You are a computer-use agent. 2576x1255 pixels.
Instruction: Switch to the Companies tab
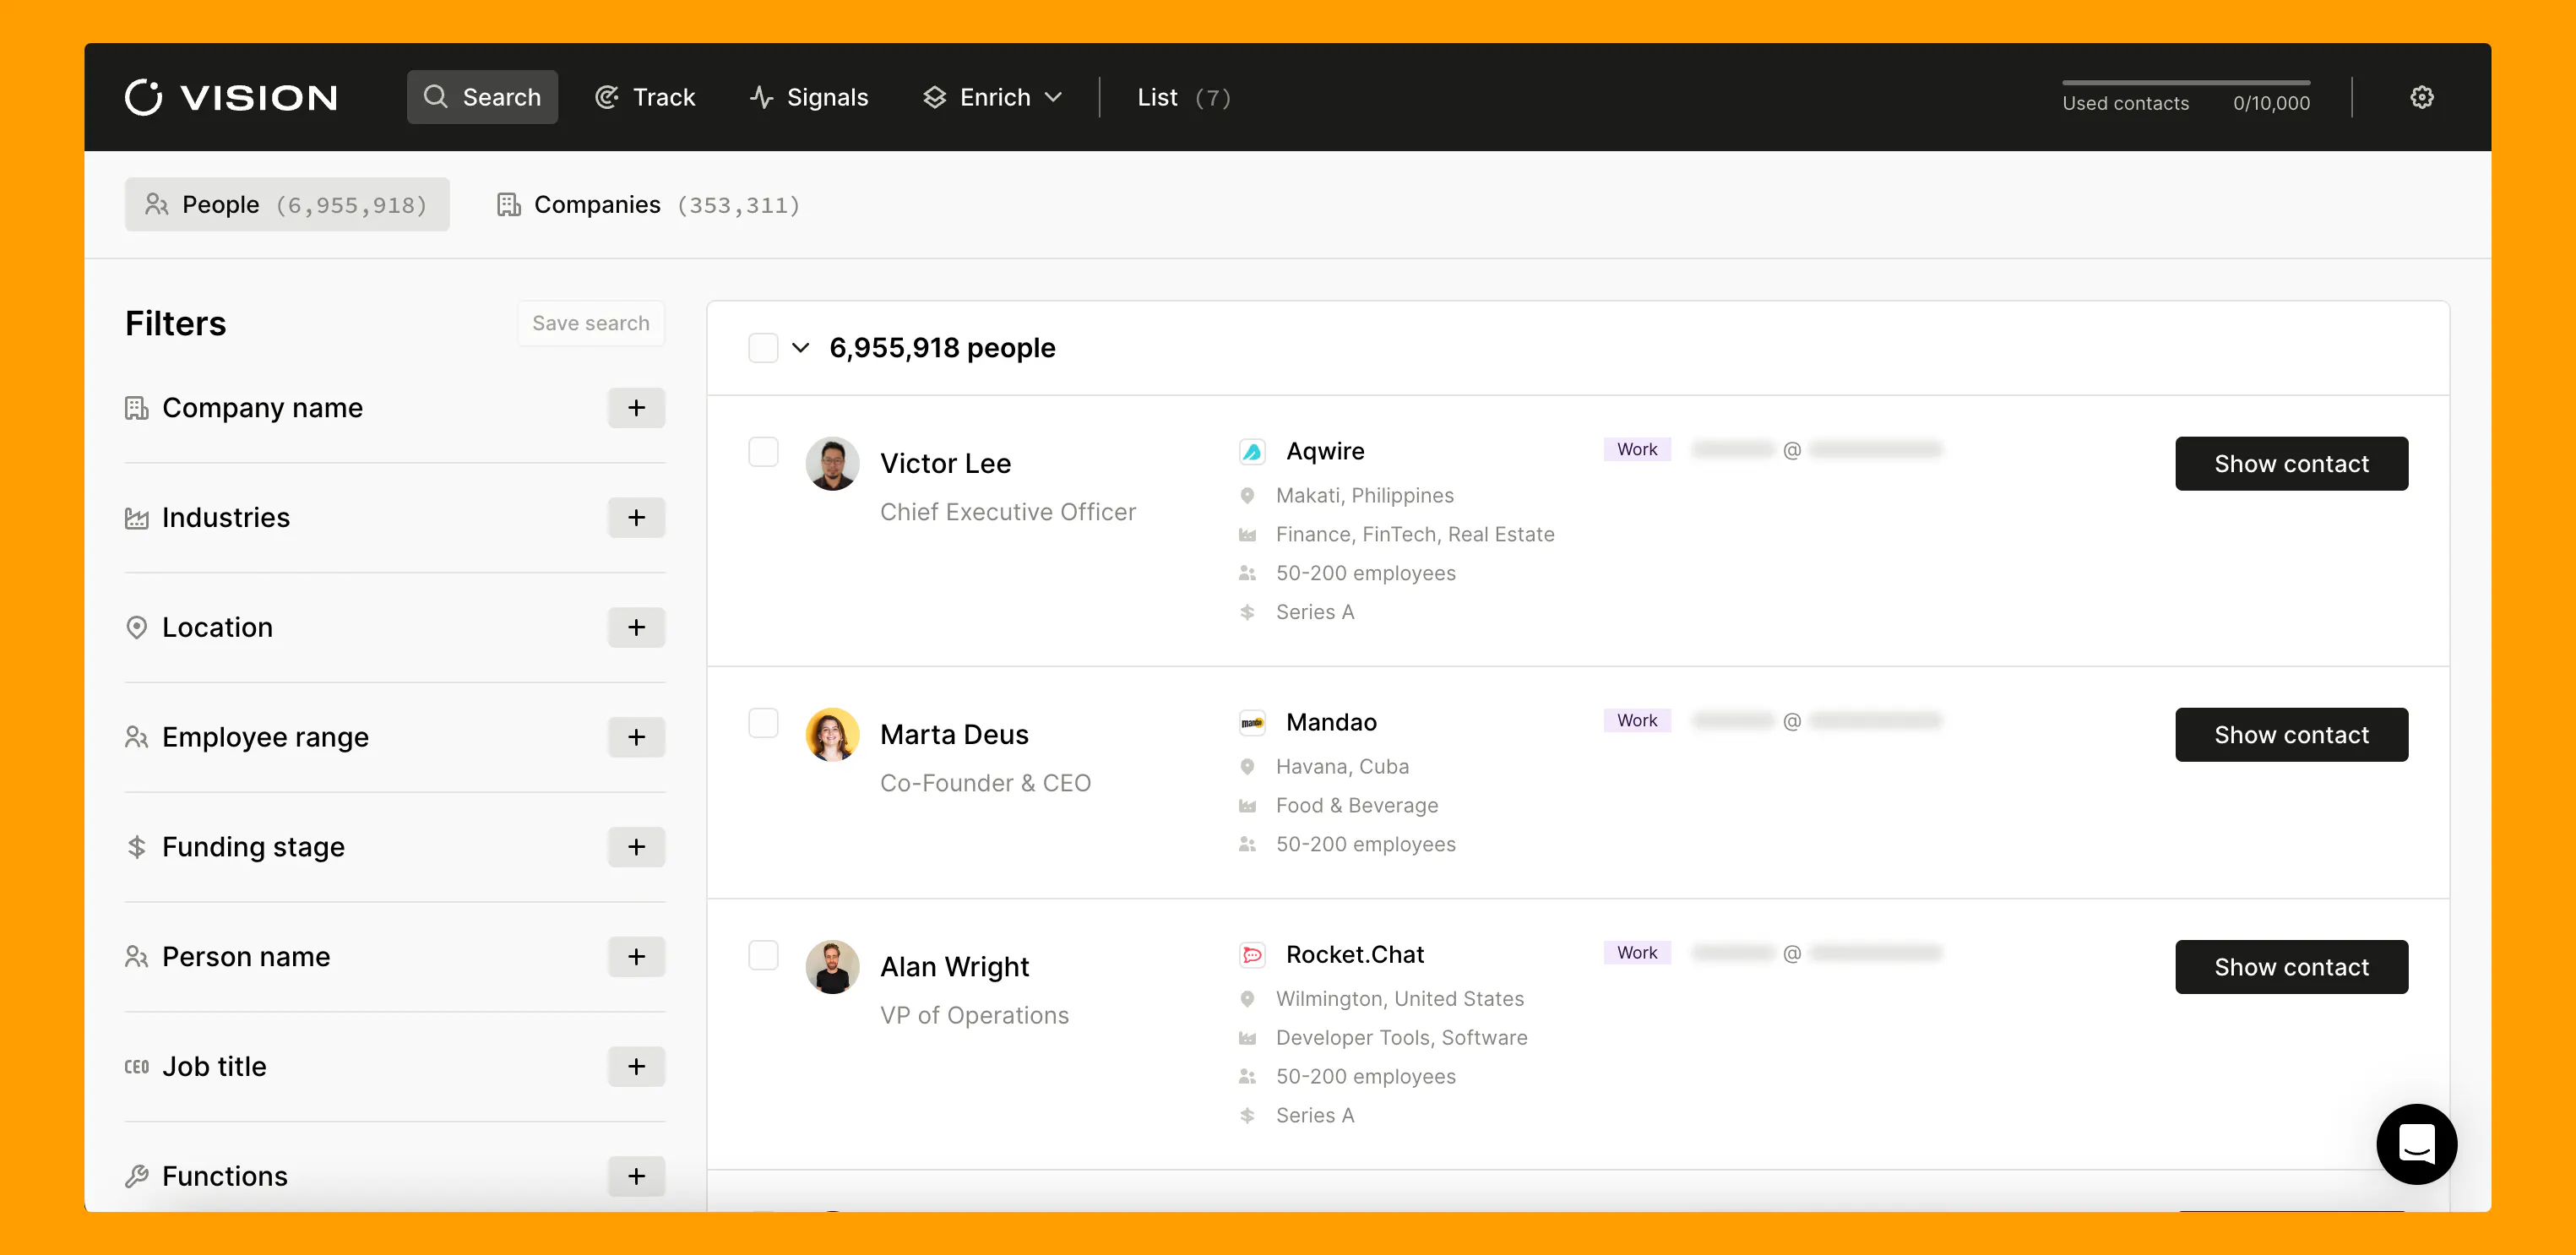click(649, 205)
